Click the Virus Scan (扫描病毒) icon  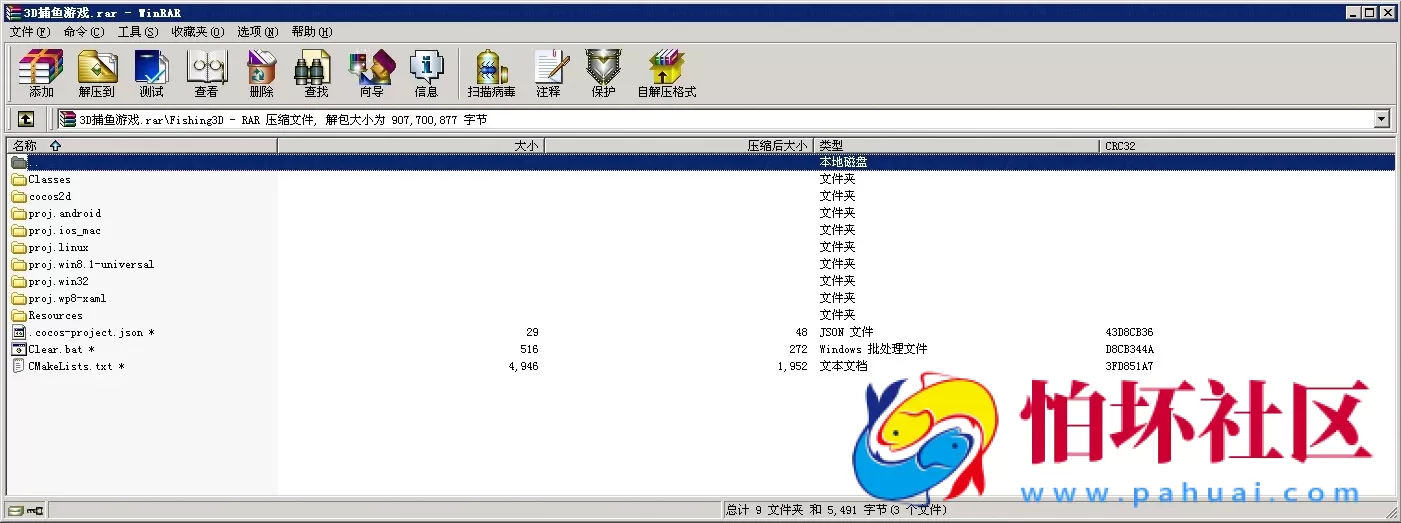(492, 73)
